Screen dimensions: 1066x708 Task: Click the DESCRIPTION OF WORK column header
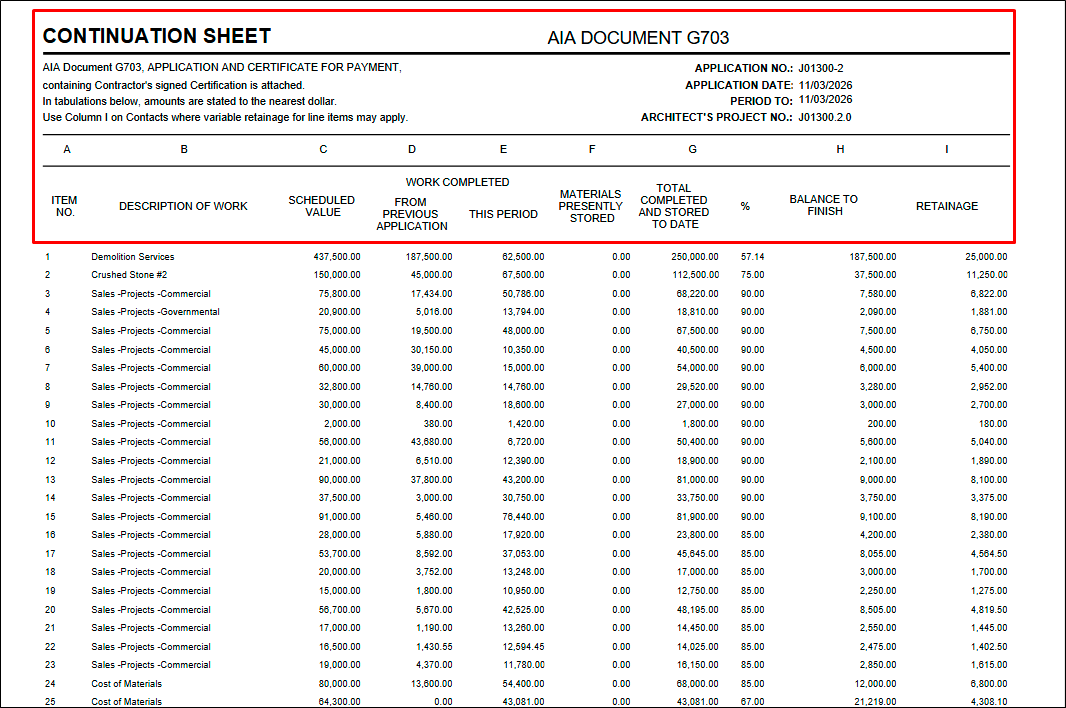coord(183,206)
